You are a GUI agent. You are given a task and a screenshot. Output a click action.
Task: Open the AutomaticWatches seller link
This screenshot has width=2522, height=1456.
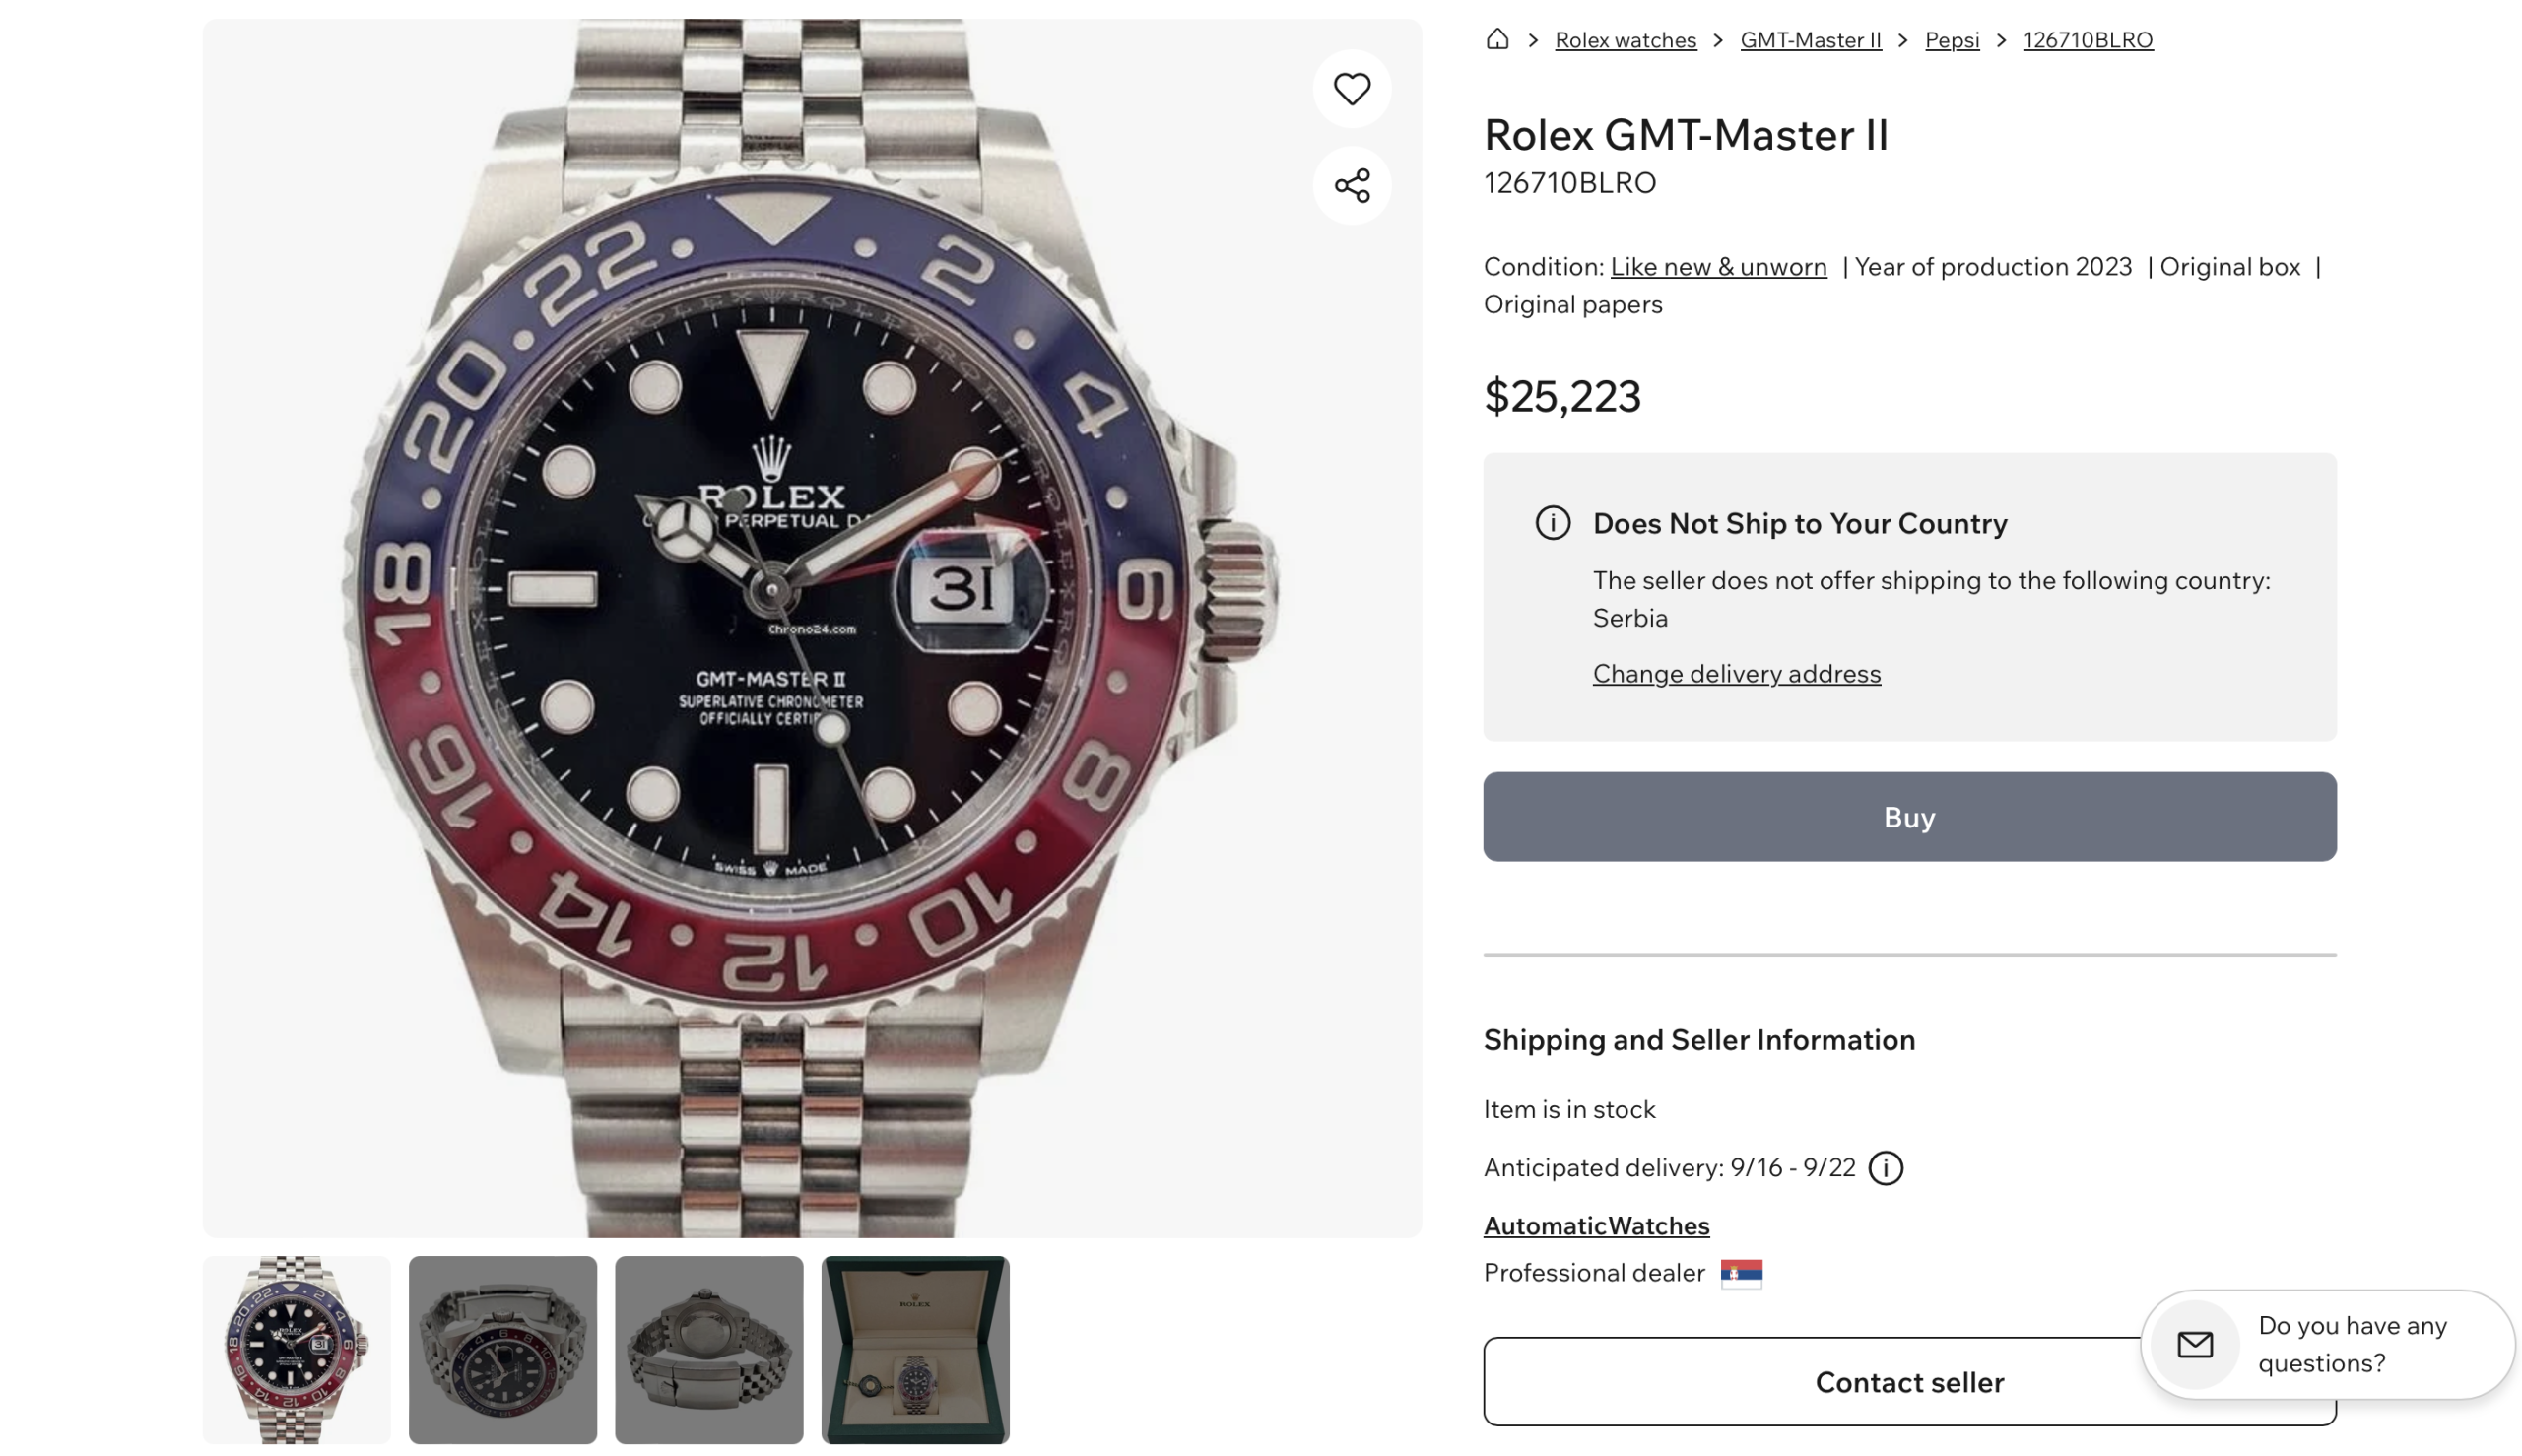(x=1596, y=1225)
